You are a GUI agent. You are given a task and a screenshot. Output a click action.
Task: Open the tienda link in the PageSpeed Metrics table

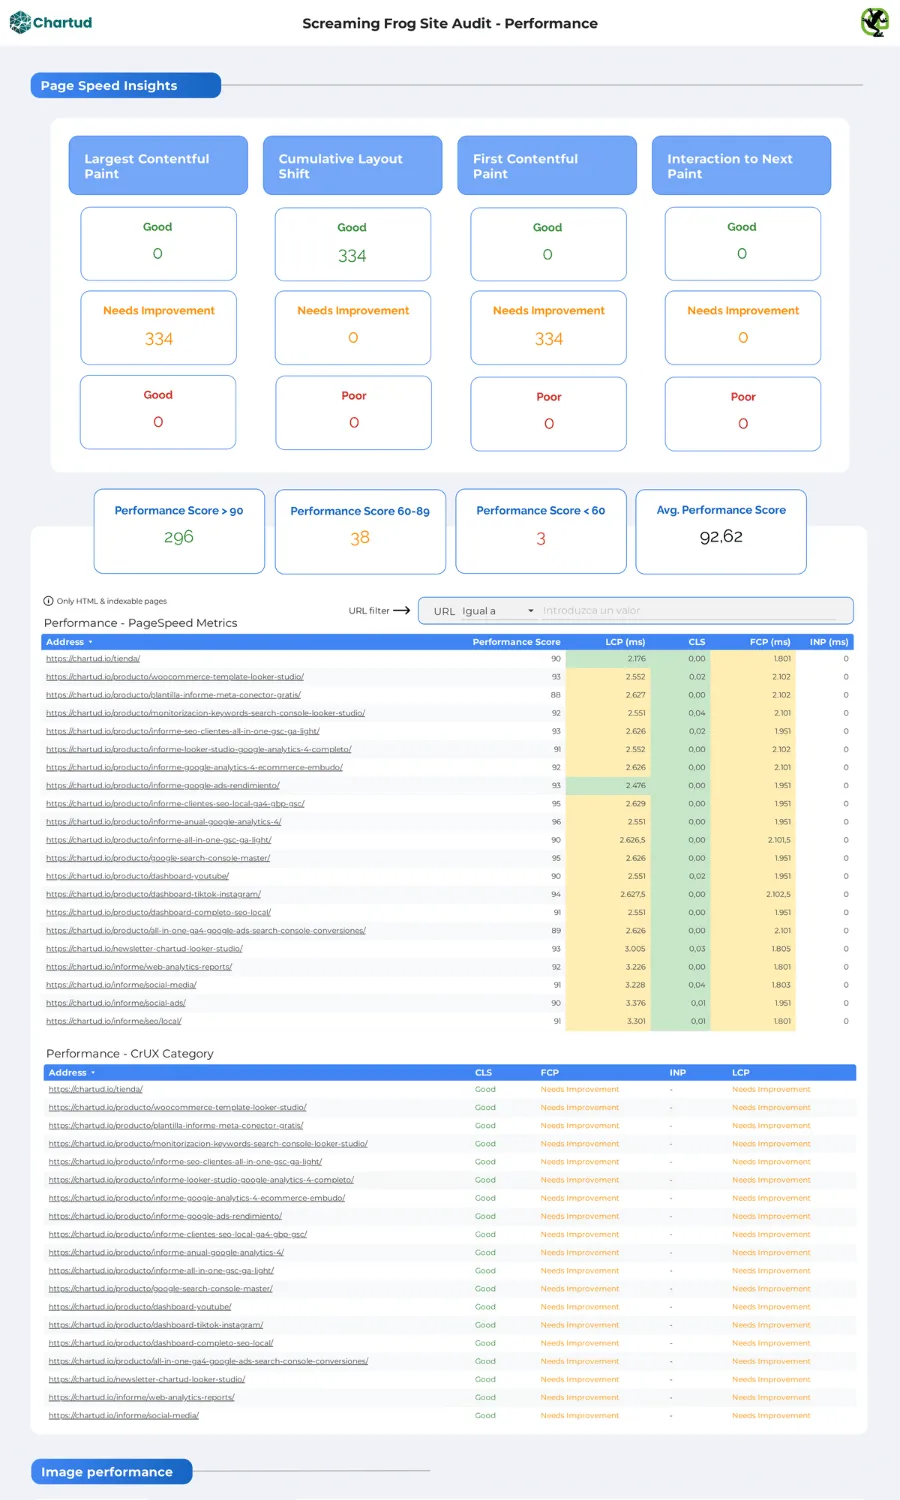[93, 659]
